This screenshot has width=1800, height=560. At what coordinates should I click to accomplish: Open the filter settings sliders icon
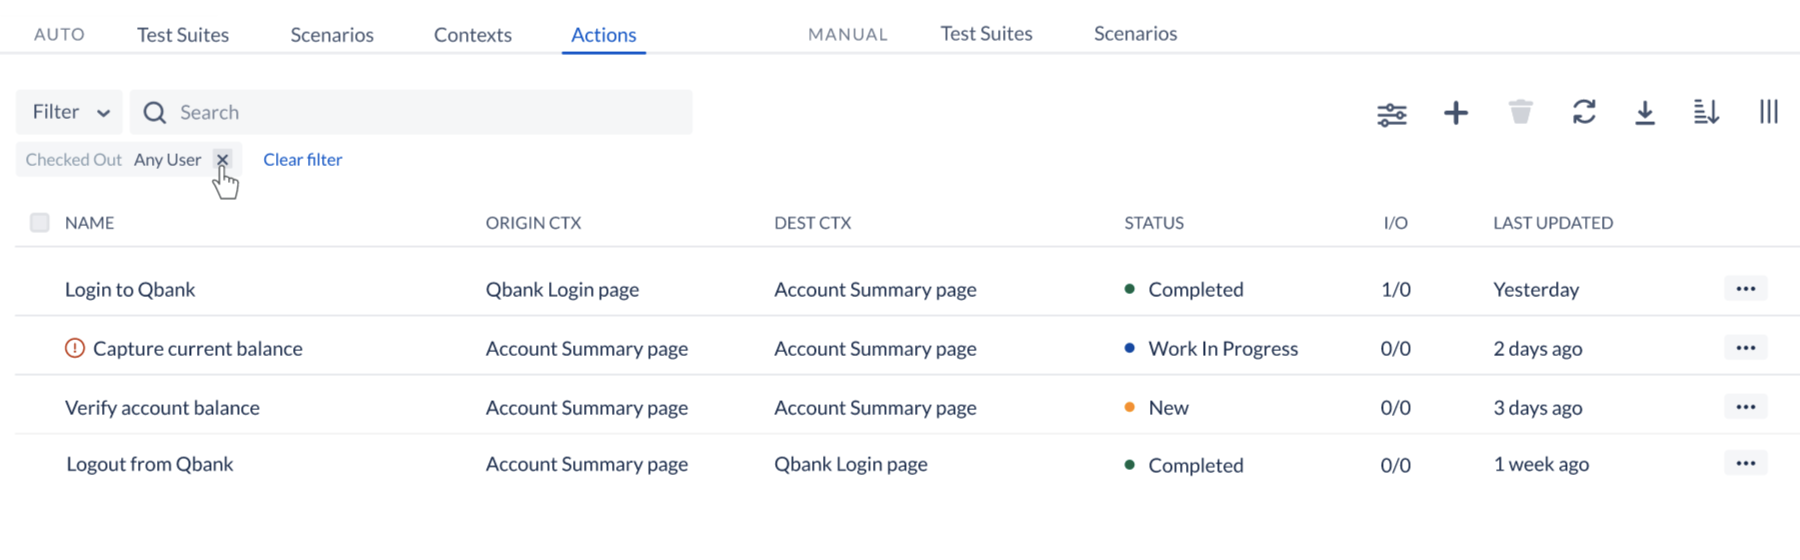1391,114
